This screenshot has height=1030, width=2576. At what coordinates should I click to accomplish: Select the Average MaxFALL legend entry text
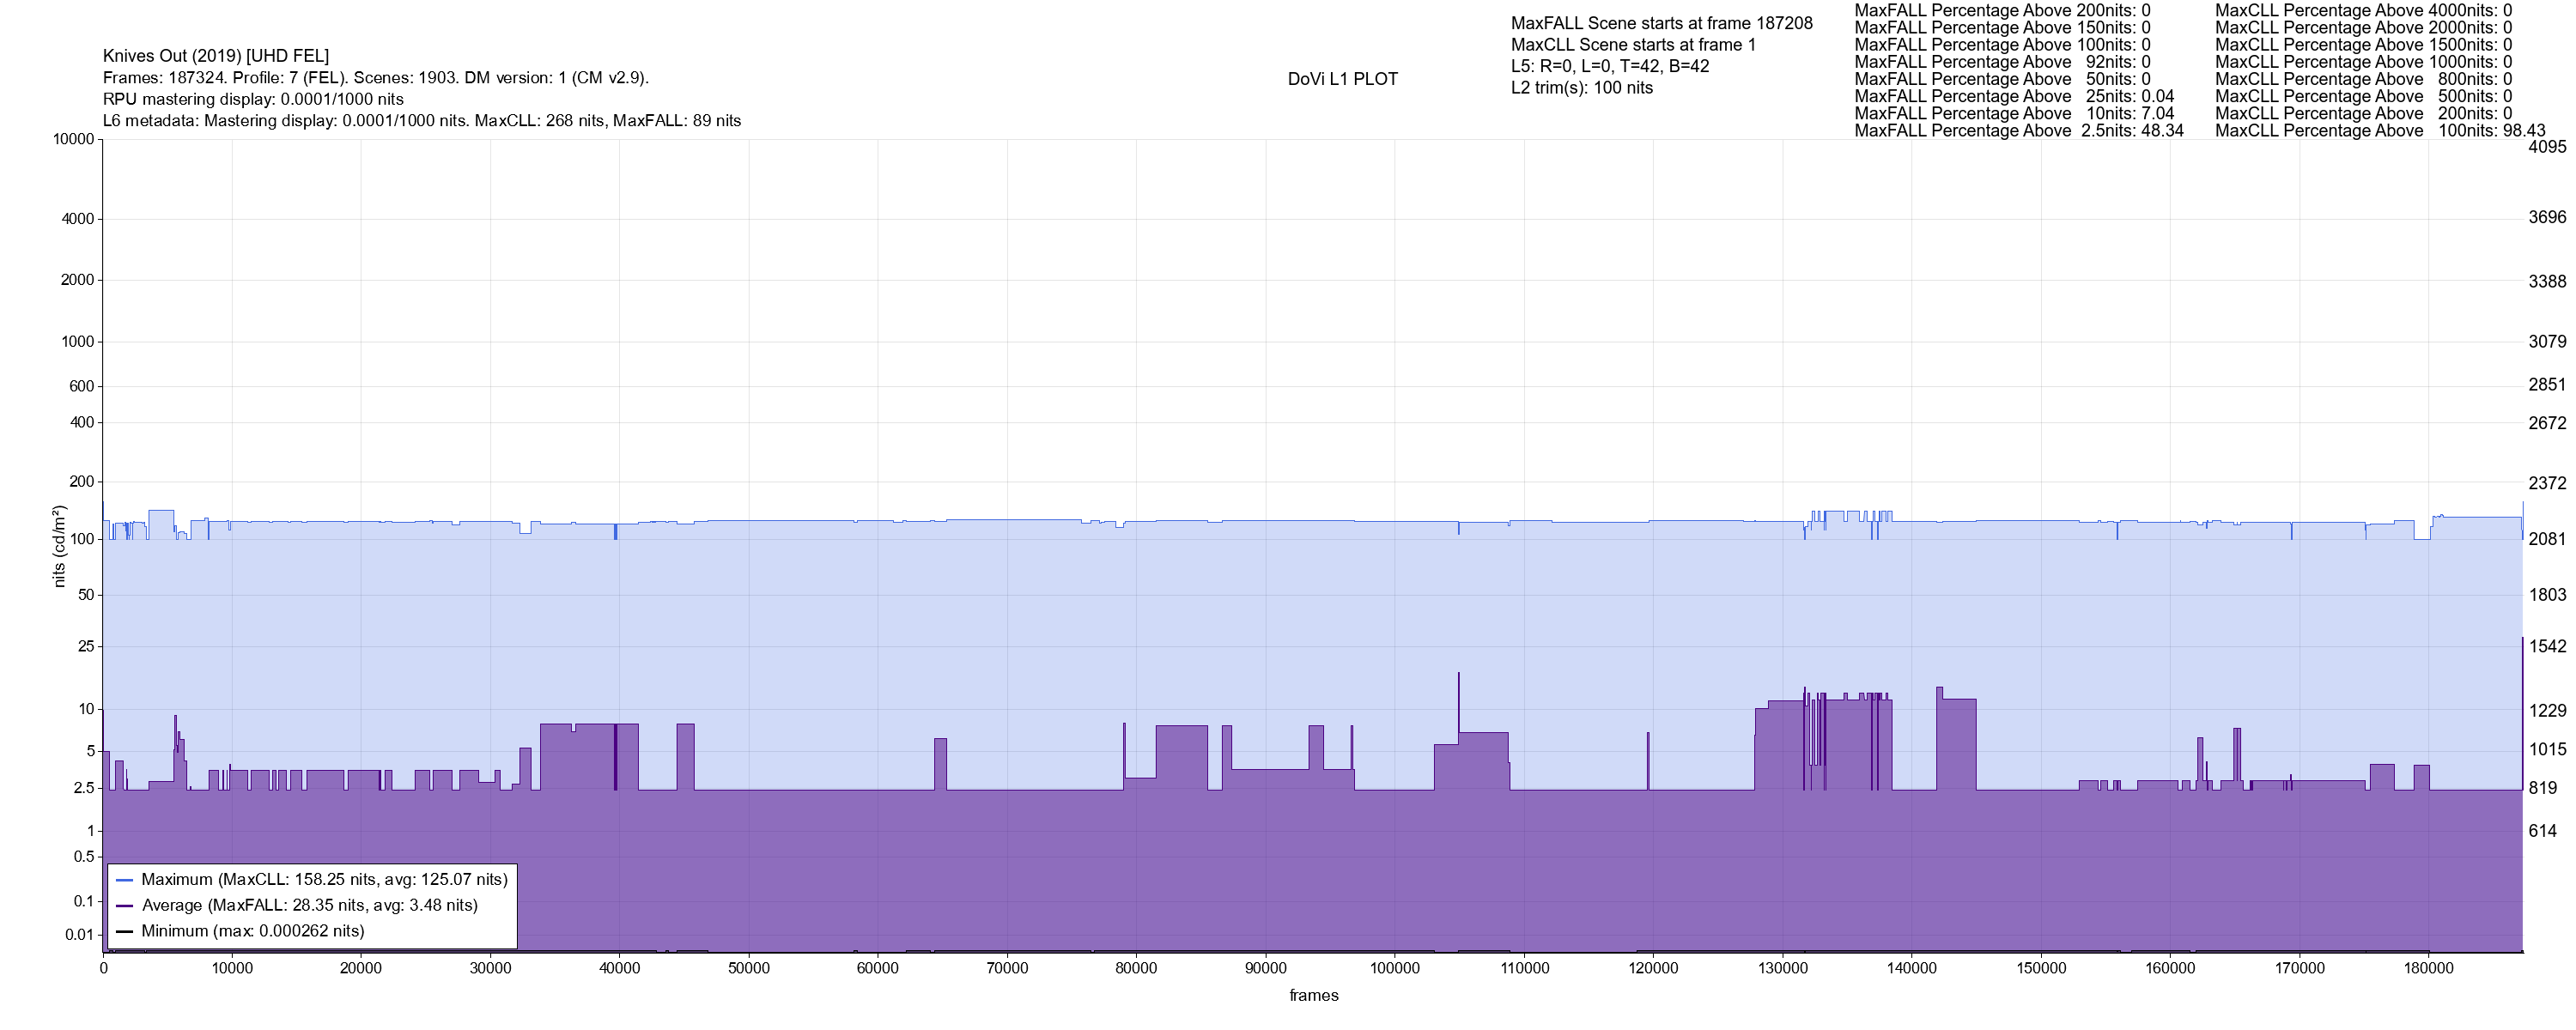[x=309, y=906]
